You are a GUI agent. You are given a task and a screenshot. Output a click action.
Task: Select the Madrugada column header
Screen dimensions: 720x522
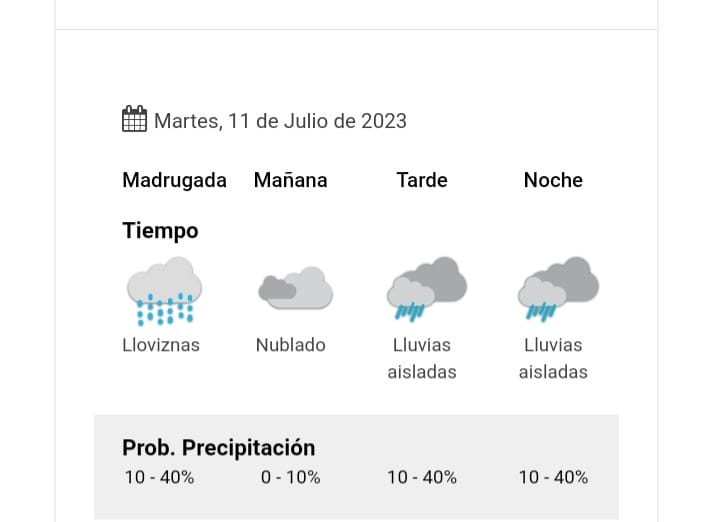pos(174,180)
